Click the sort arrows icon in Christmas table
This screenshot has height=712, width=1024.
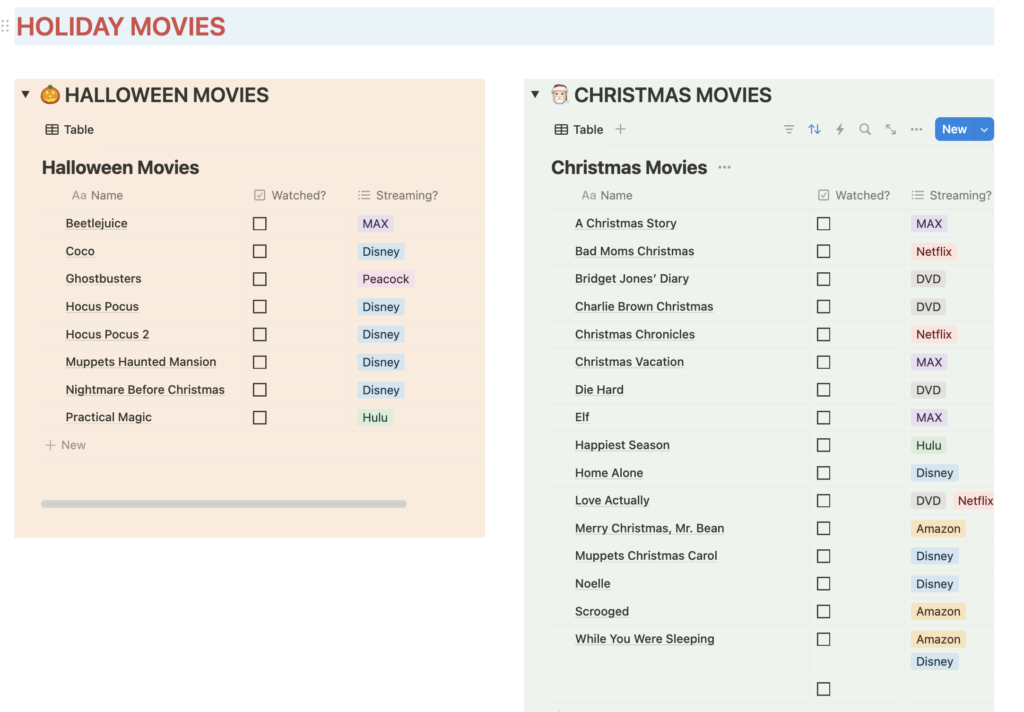pyautogui.click(x=814, y=129)
